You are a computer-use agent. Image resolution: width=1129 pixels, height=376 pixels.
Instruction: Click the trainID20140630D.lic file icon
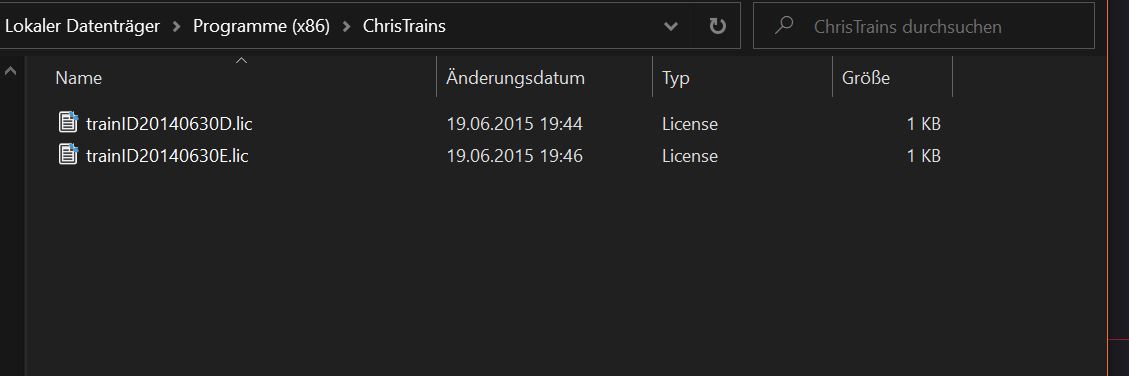click(68, 122)
